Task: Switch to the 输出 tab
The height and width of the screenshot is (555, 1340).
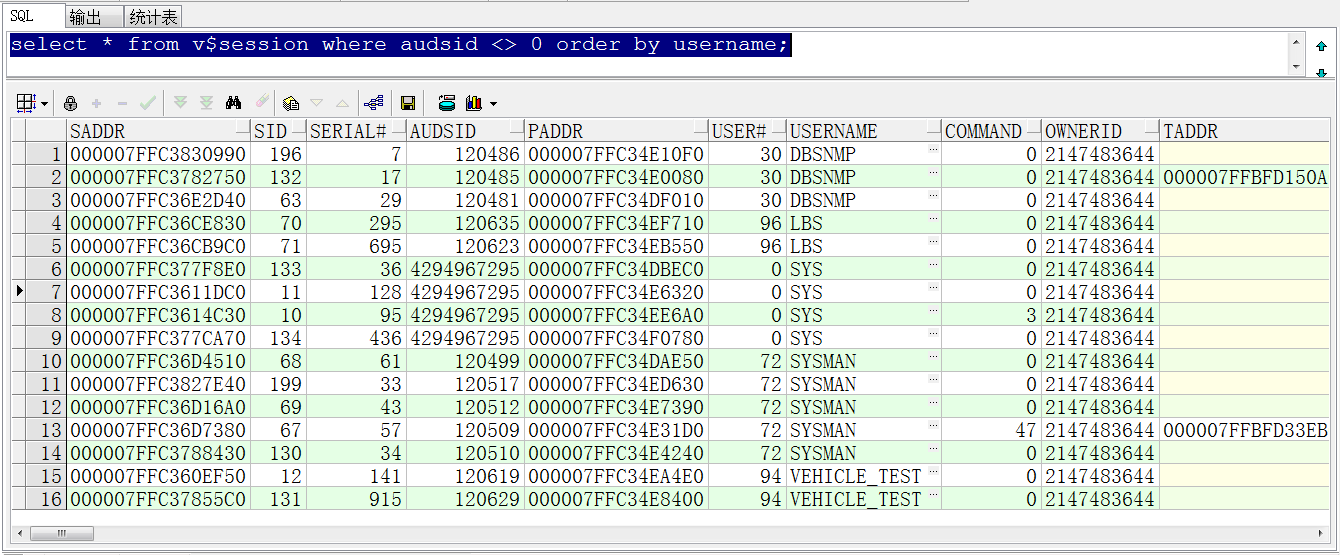Action: pos(95,16)
